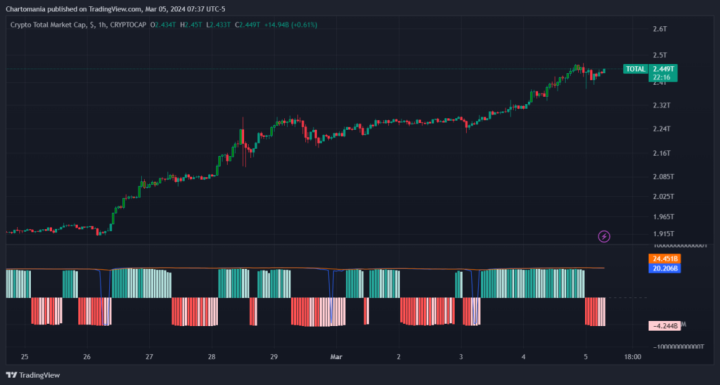
Task: Click the blue 20.206B indicator value label
Action: (664, 268)
